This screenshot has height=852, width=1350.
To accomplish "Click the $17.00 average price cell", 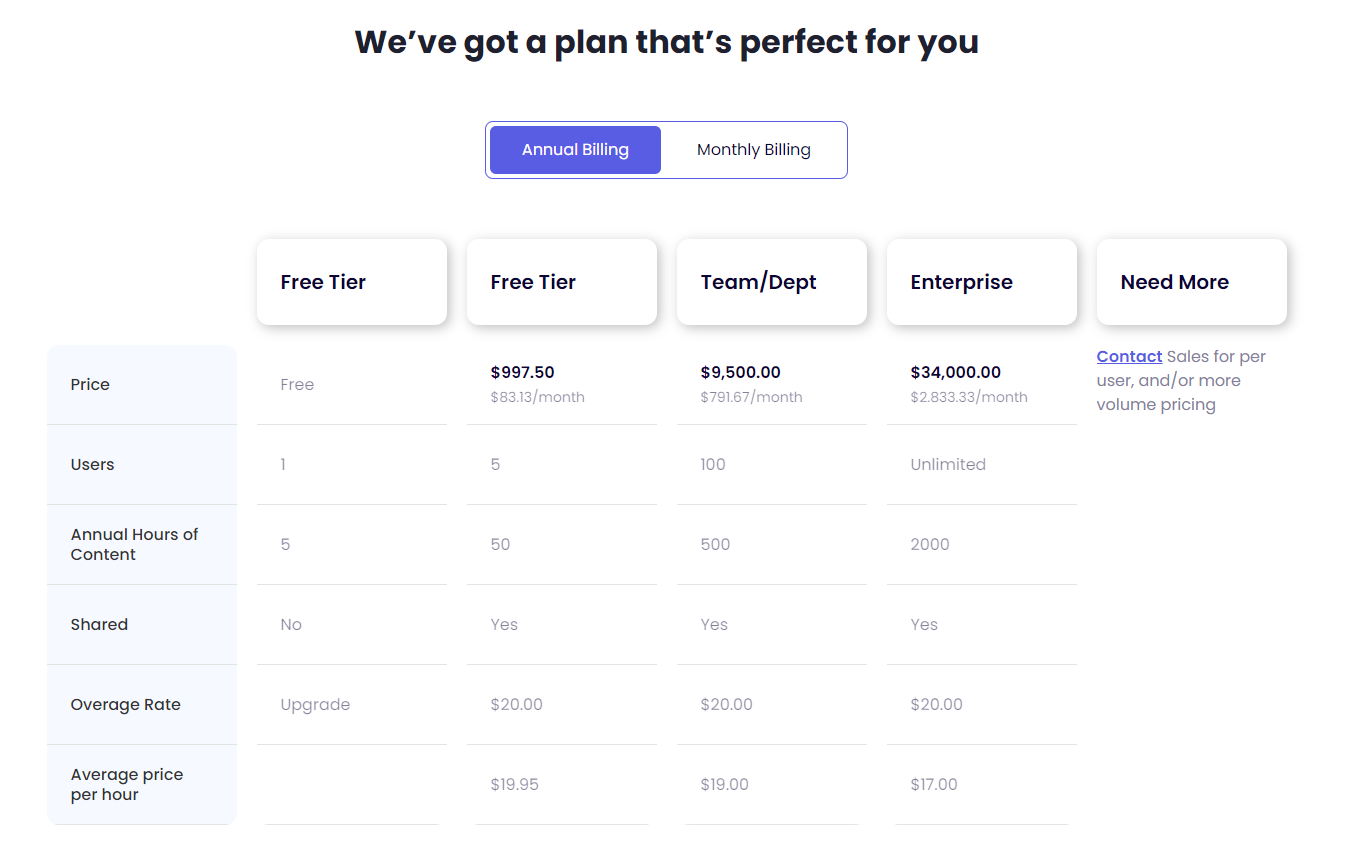I will pyautogui.click(x=933, y=784).
